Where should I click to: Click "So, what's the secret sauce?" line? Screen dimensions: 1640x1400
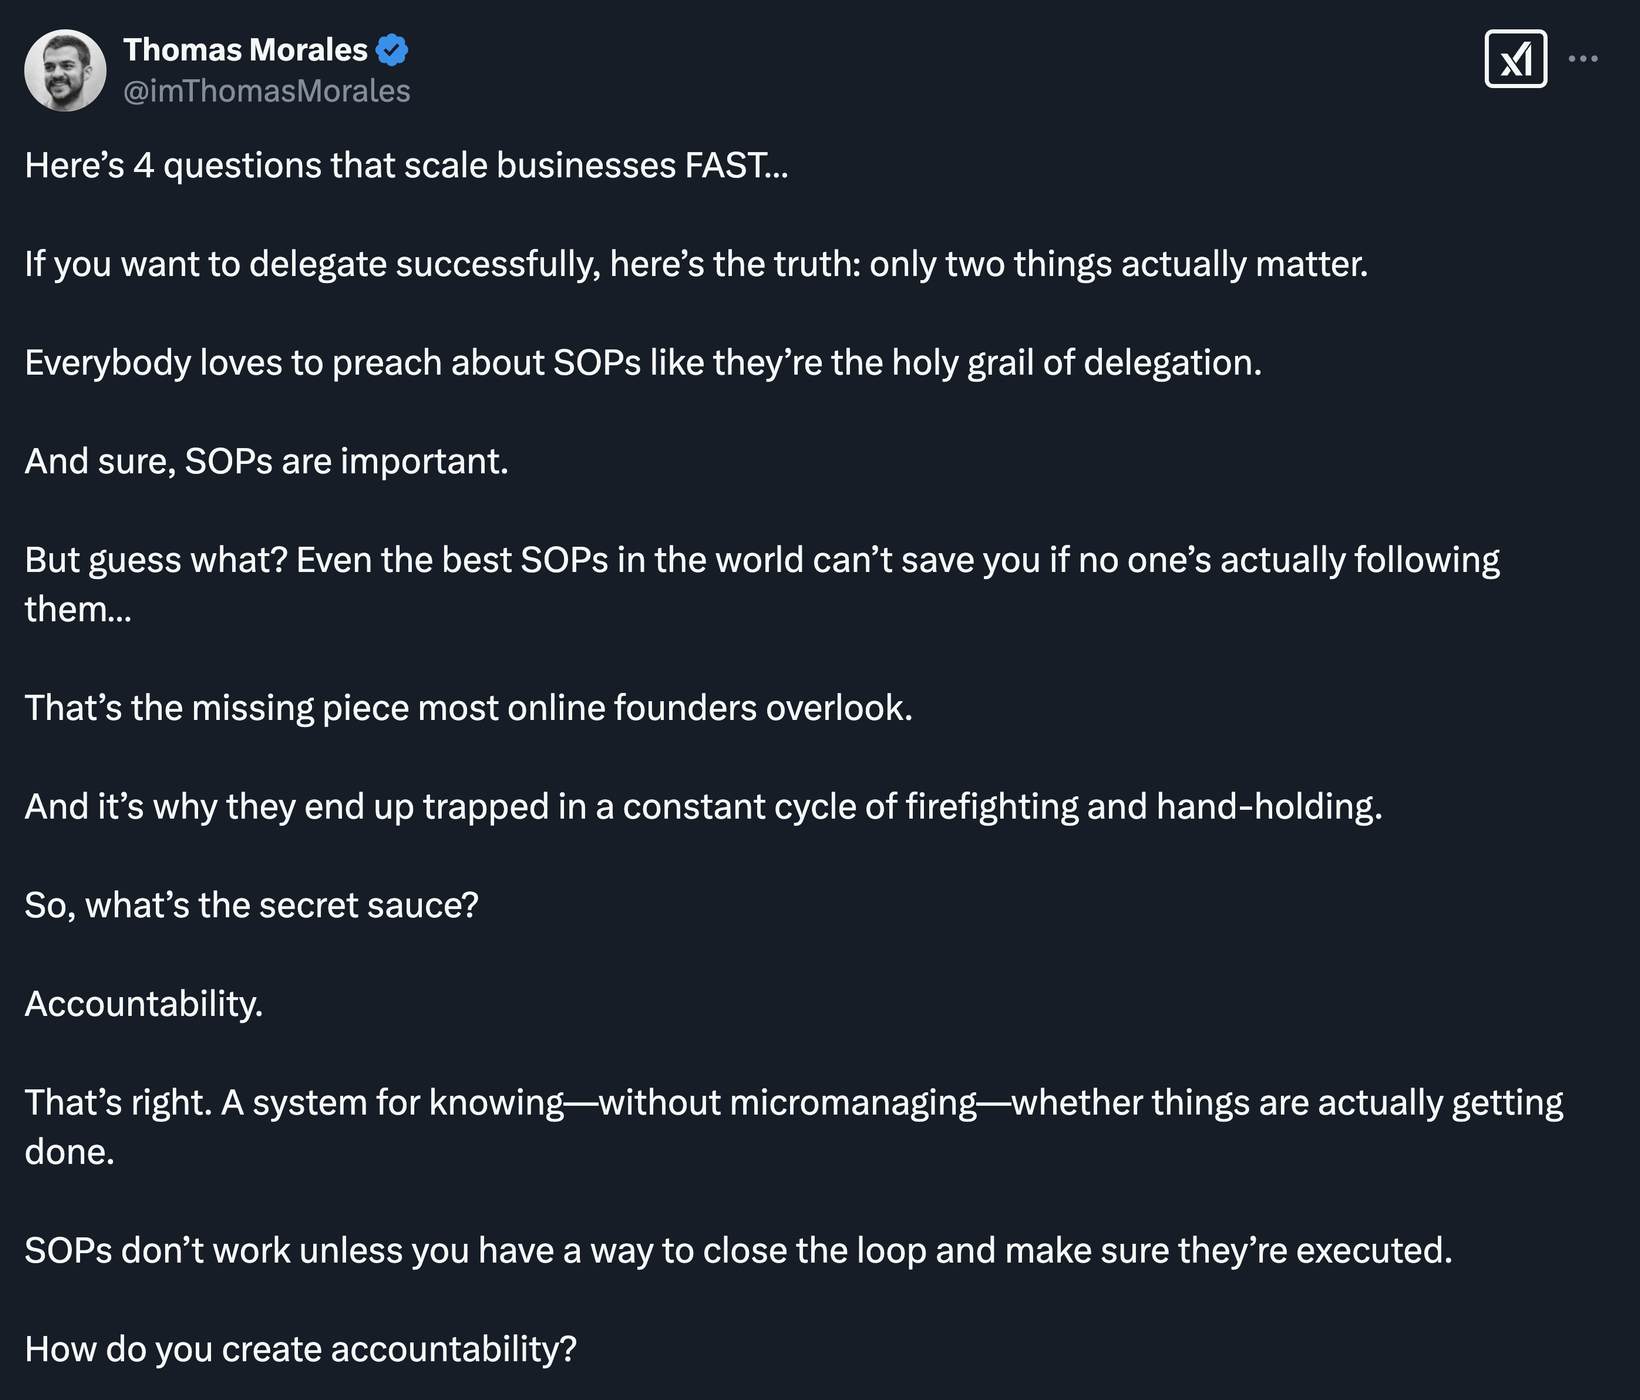point(251,905)
